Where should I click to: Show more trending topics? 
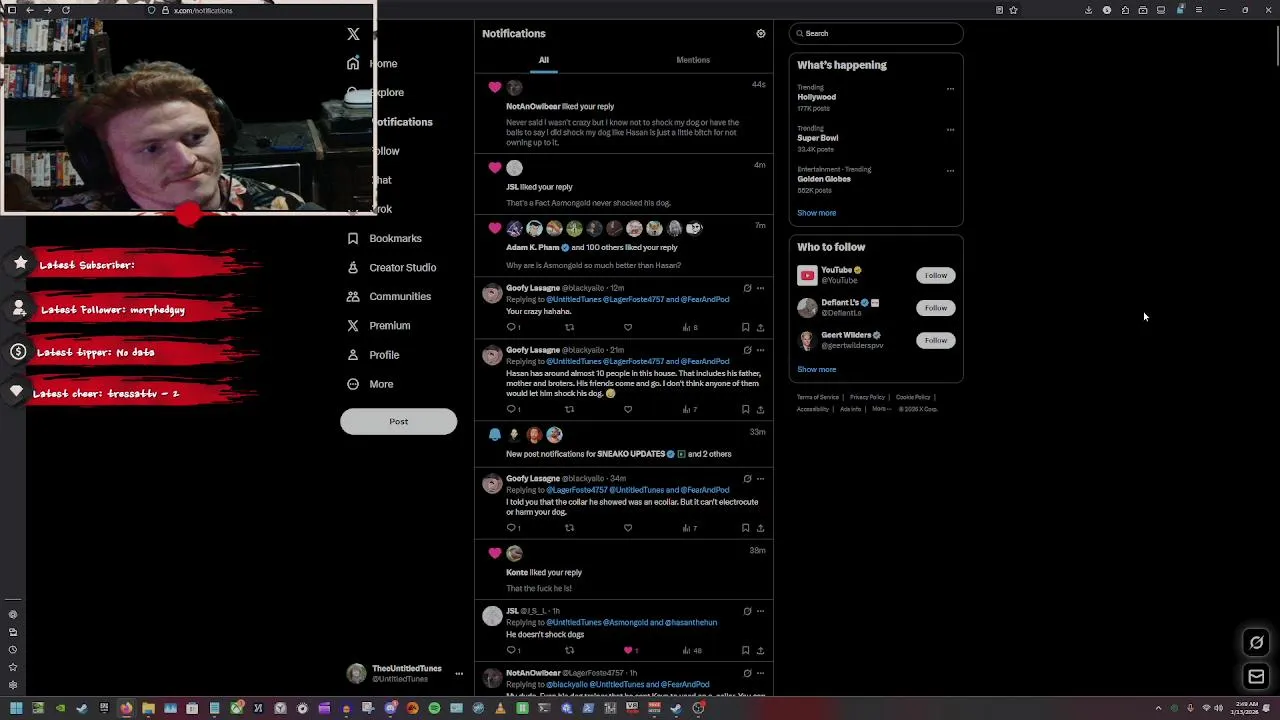pyautogui.click(x=816, y=213)
